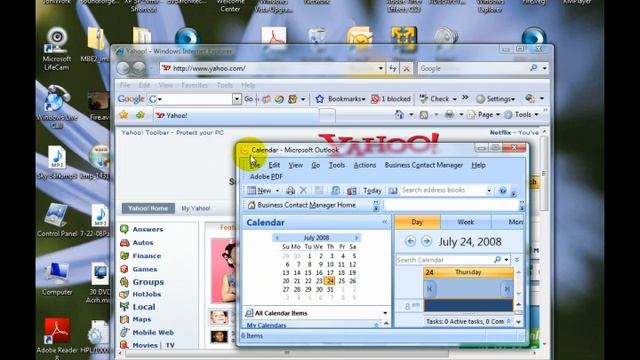Image resolution: width=640 pixels, height=360 pixels.
Task: Open the Outlook Help menu
Action: tap(478, 165)
